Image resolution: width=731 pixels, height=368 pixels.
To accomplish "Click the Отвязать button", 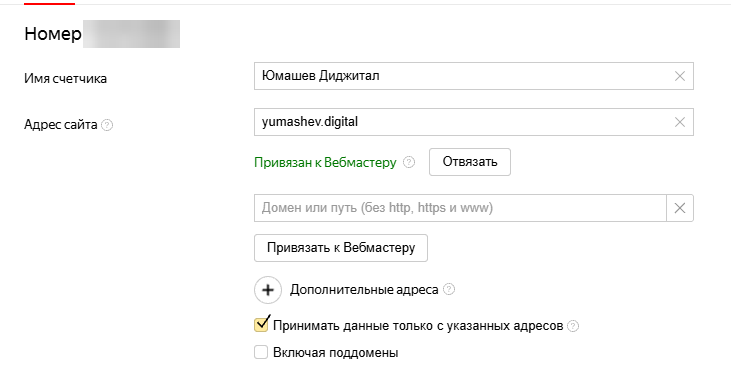I will [470, 162].
